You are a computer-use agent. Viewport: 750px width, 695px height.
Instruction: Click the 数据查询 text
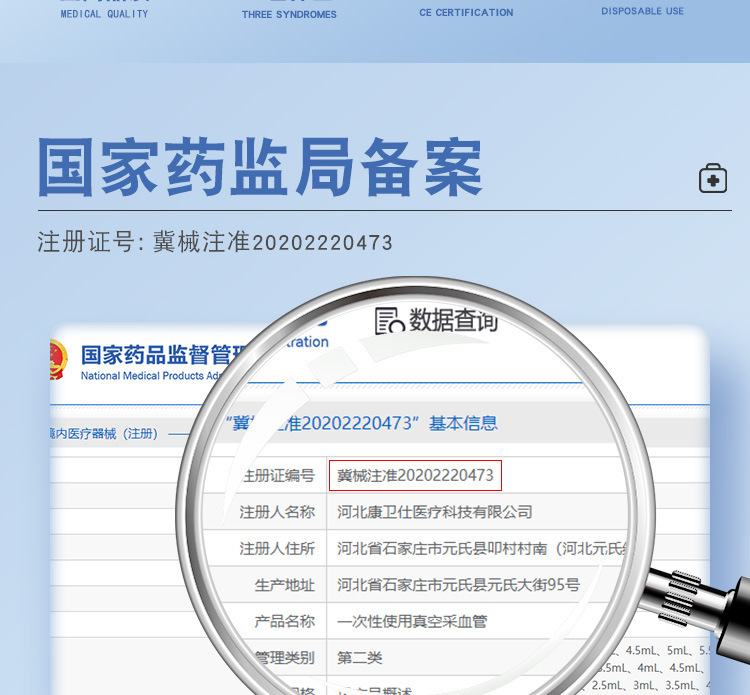(453, 320)
